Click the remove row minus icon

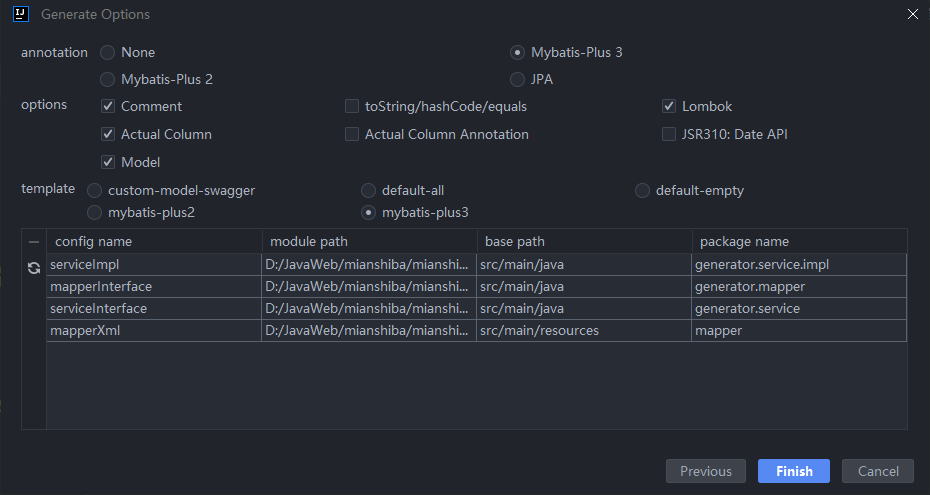click(34, 242)
